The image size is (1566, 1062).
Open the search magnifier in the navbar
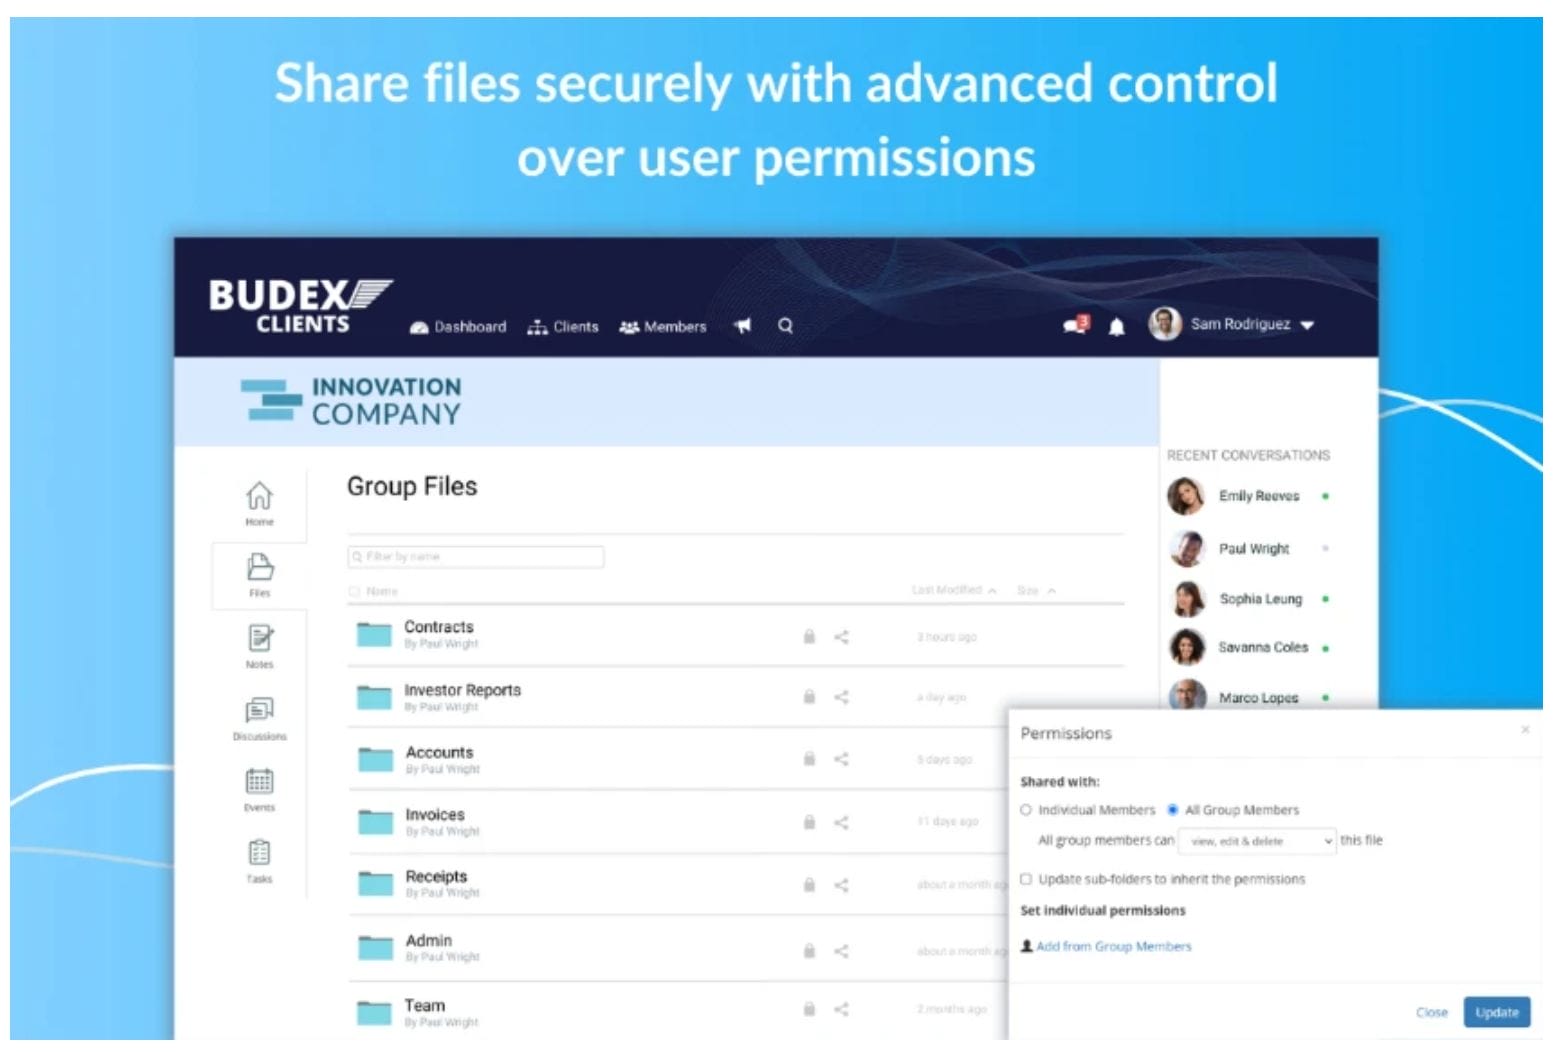point(786,326)
